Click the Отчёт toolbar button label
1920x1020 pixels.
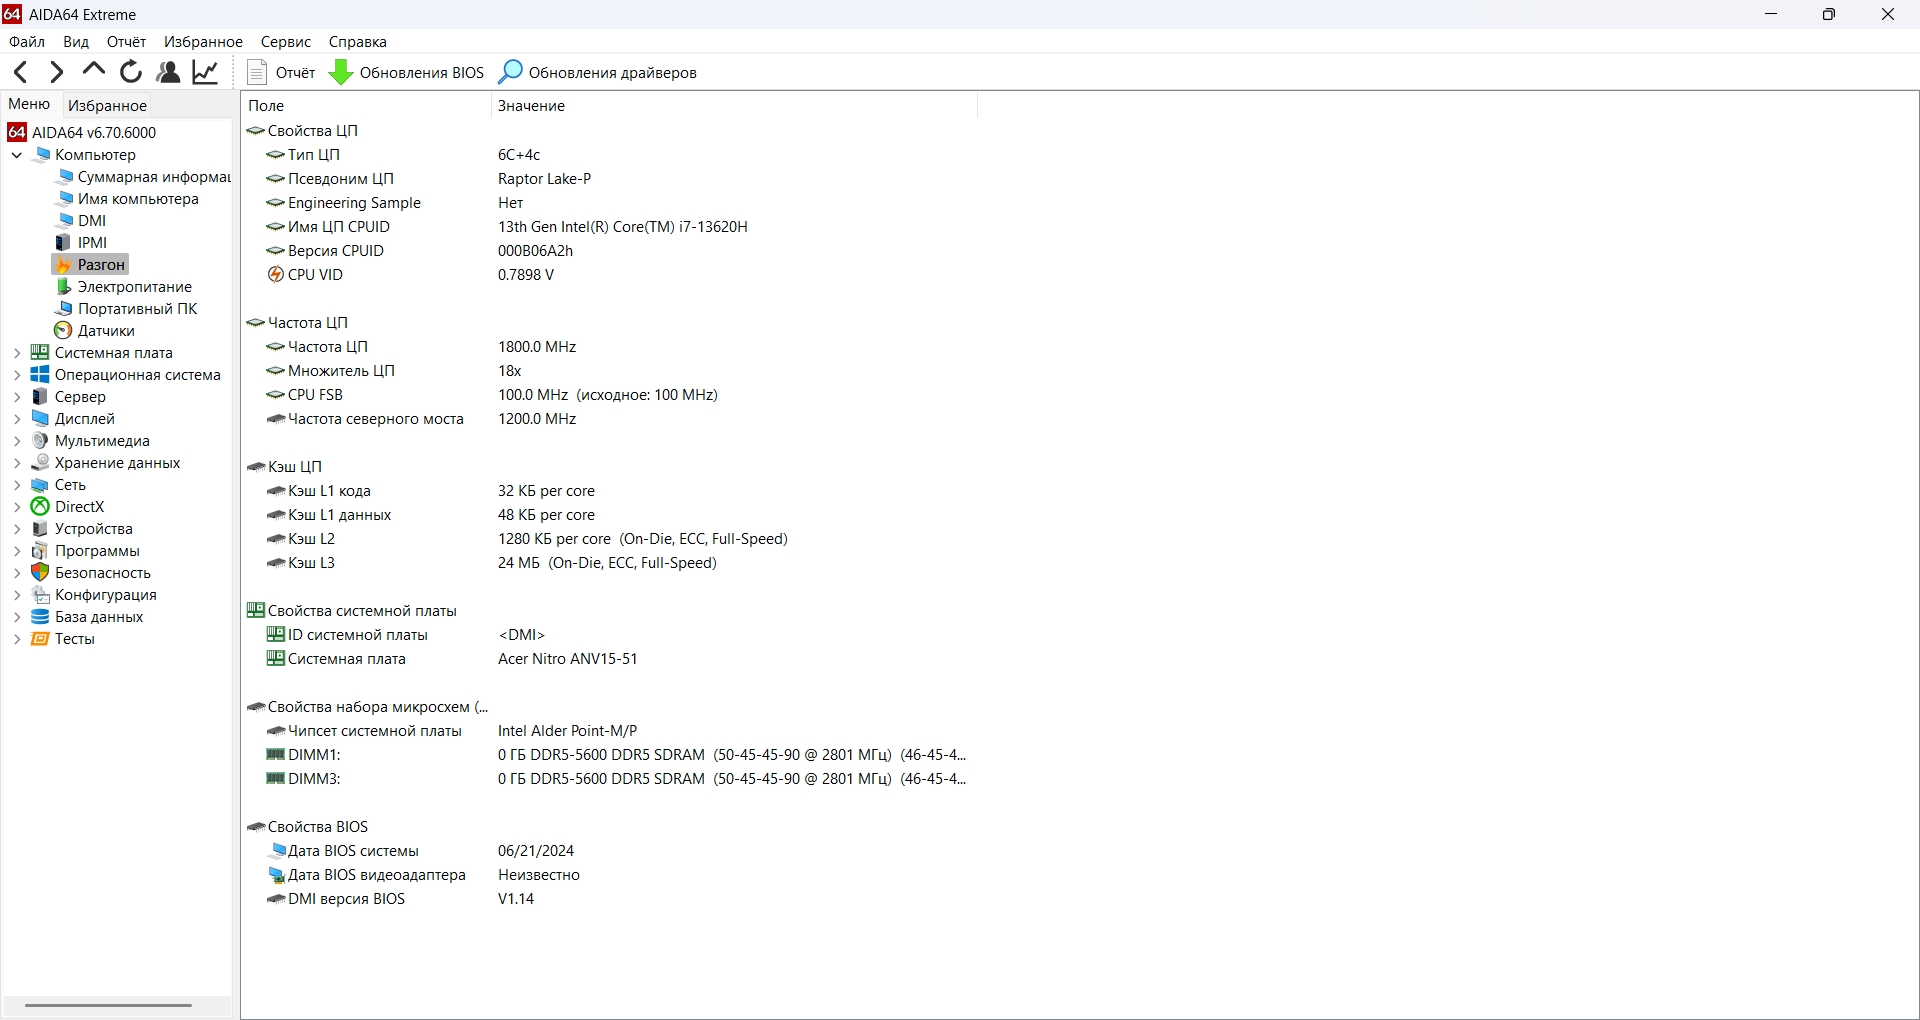click(x=296, y=73)
